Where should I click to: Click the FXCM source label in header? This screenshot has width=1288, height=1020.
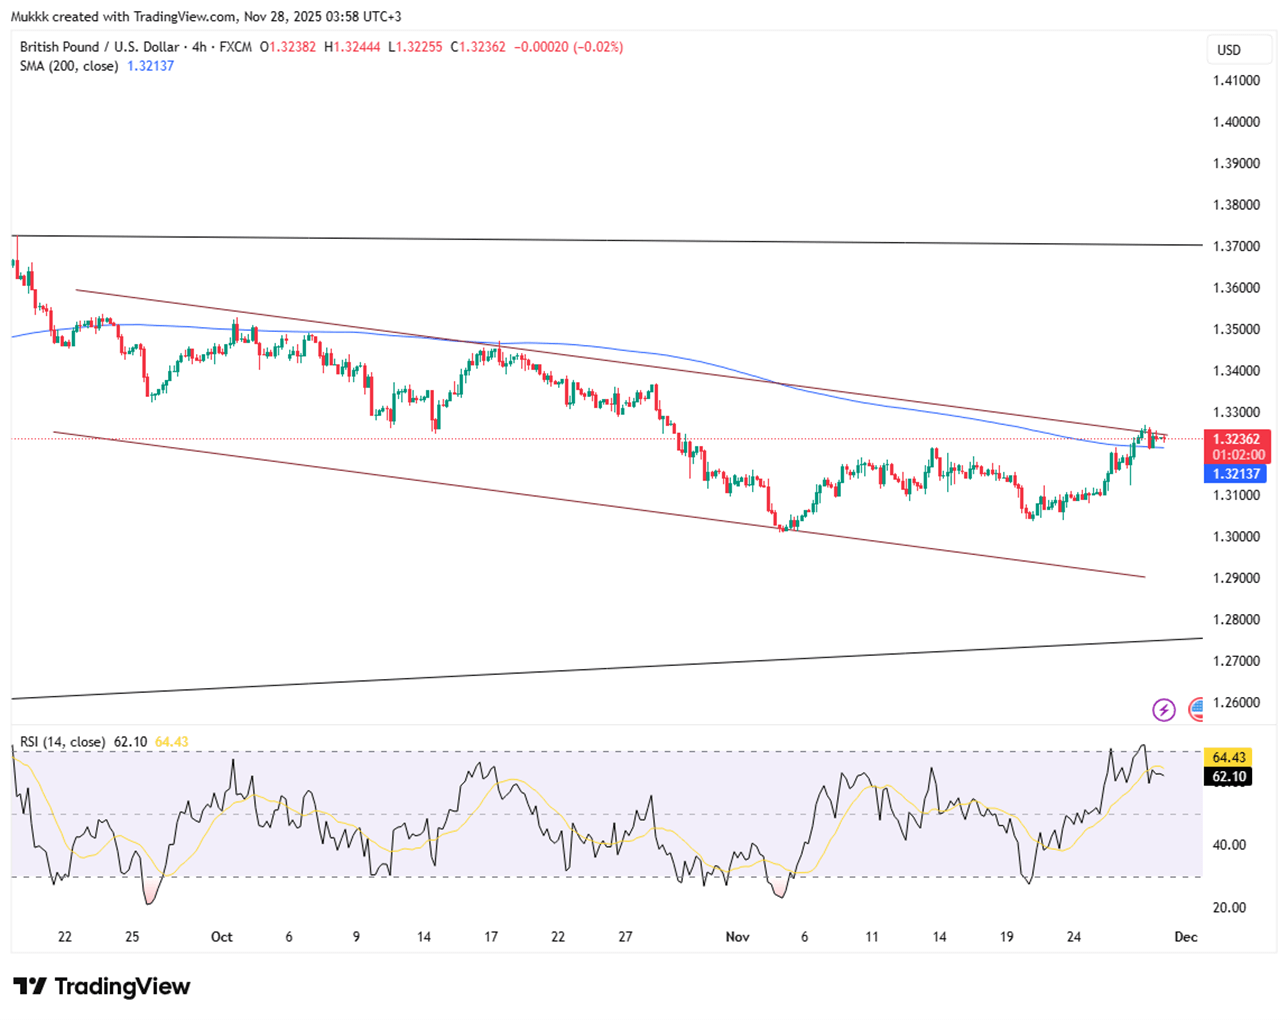coord(235,47)
